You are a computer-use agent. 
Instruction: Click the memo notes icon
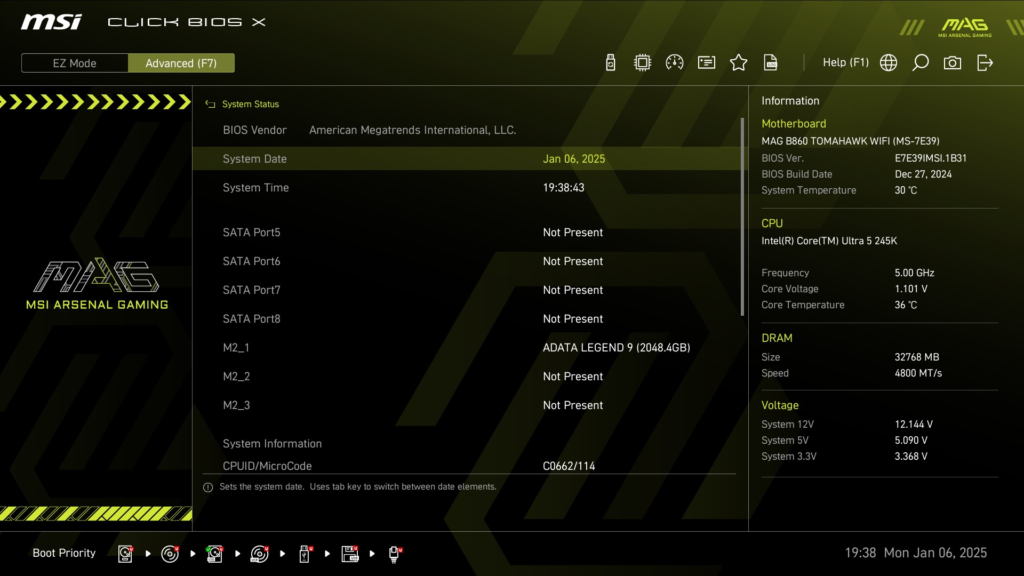click(706, 62)
